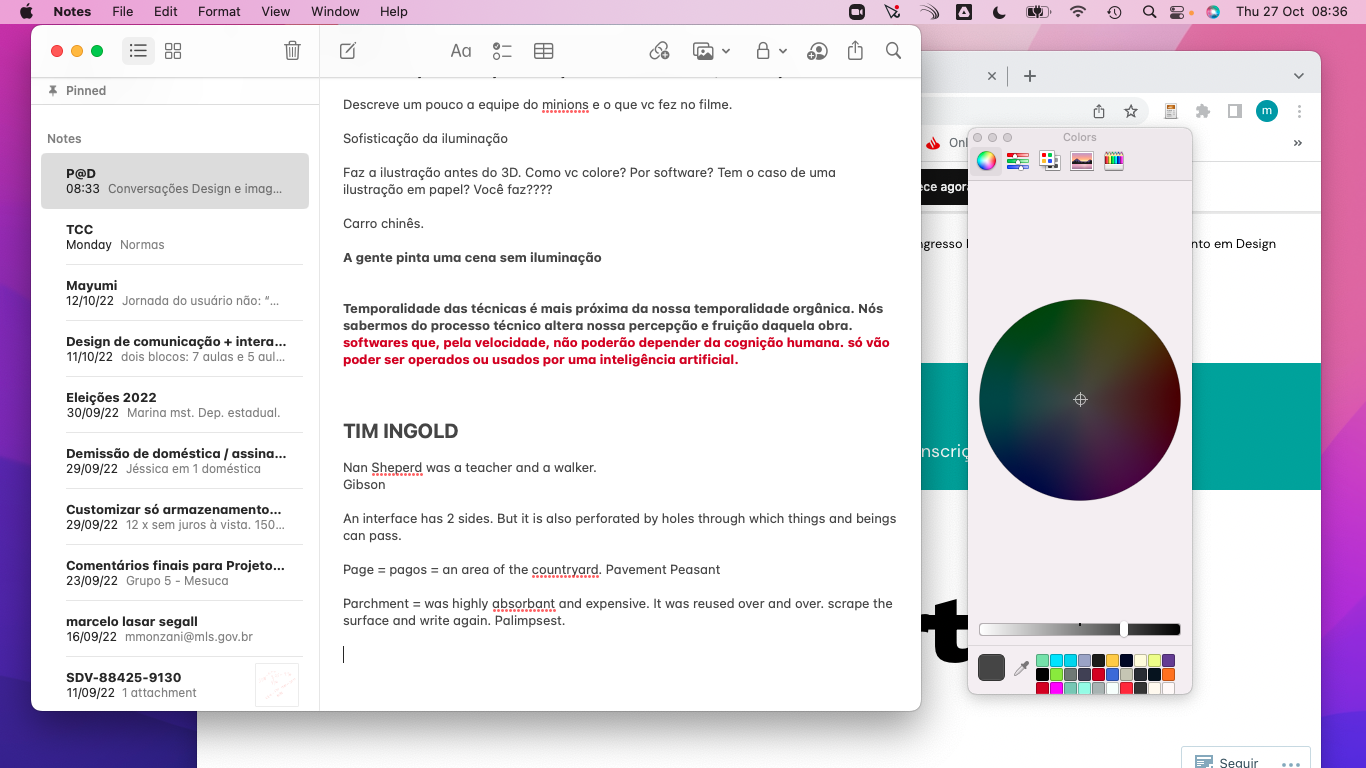Open Spotlight search in menu bar
This screenshot has width=1366, height=768.
click(1149, 11)
